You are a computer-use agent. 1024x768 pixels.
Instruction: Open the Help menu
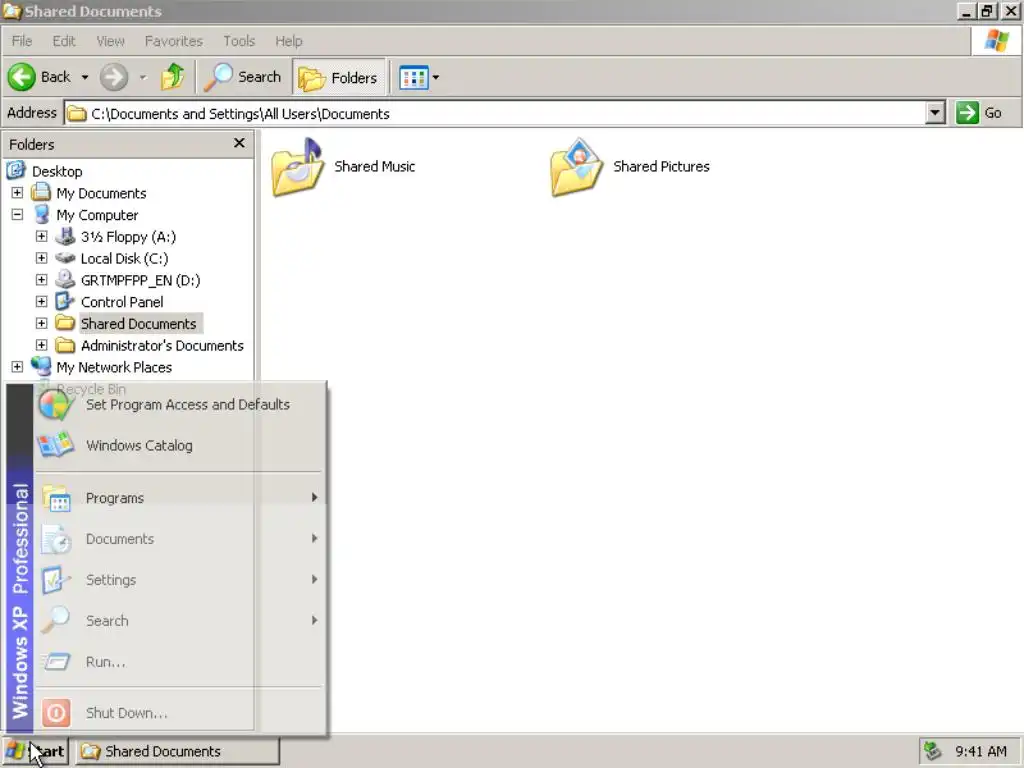tap(289, 41)
